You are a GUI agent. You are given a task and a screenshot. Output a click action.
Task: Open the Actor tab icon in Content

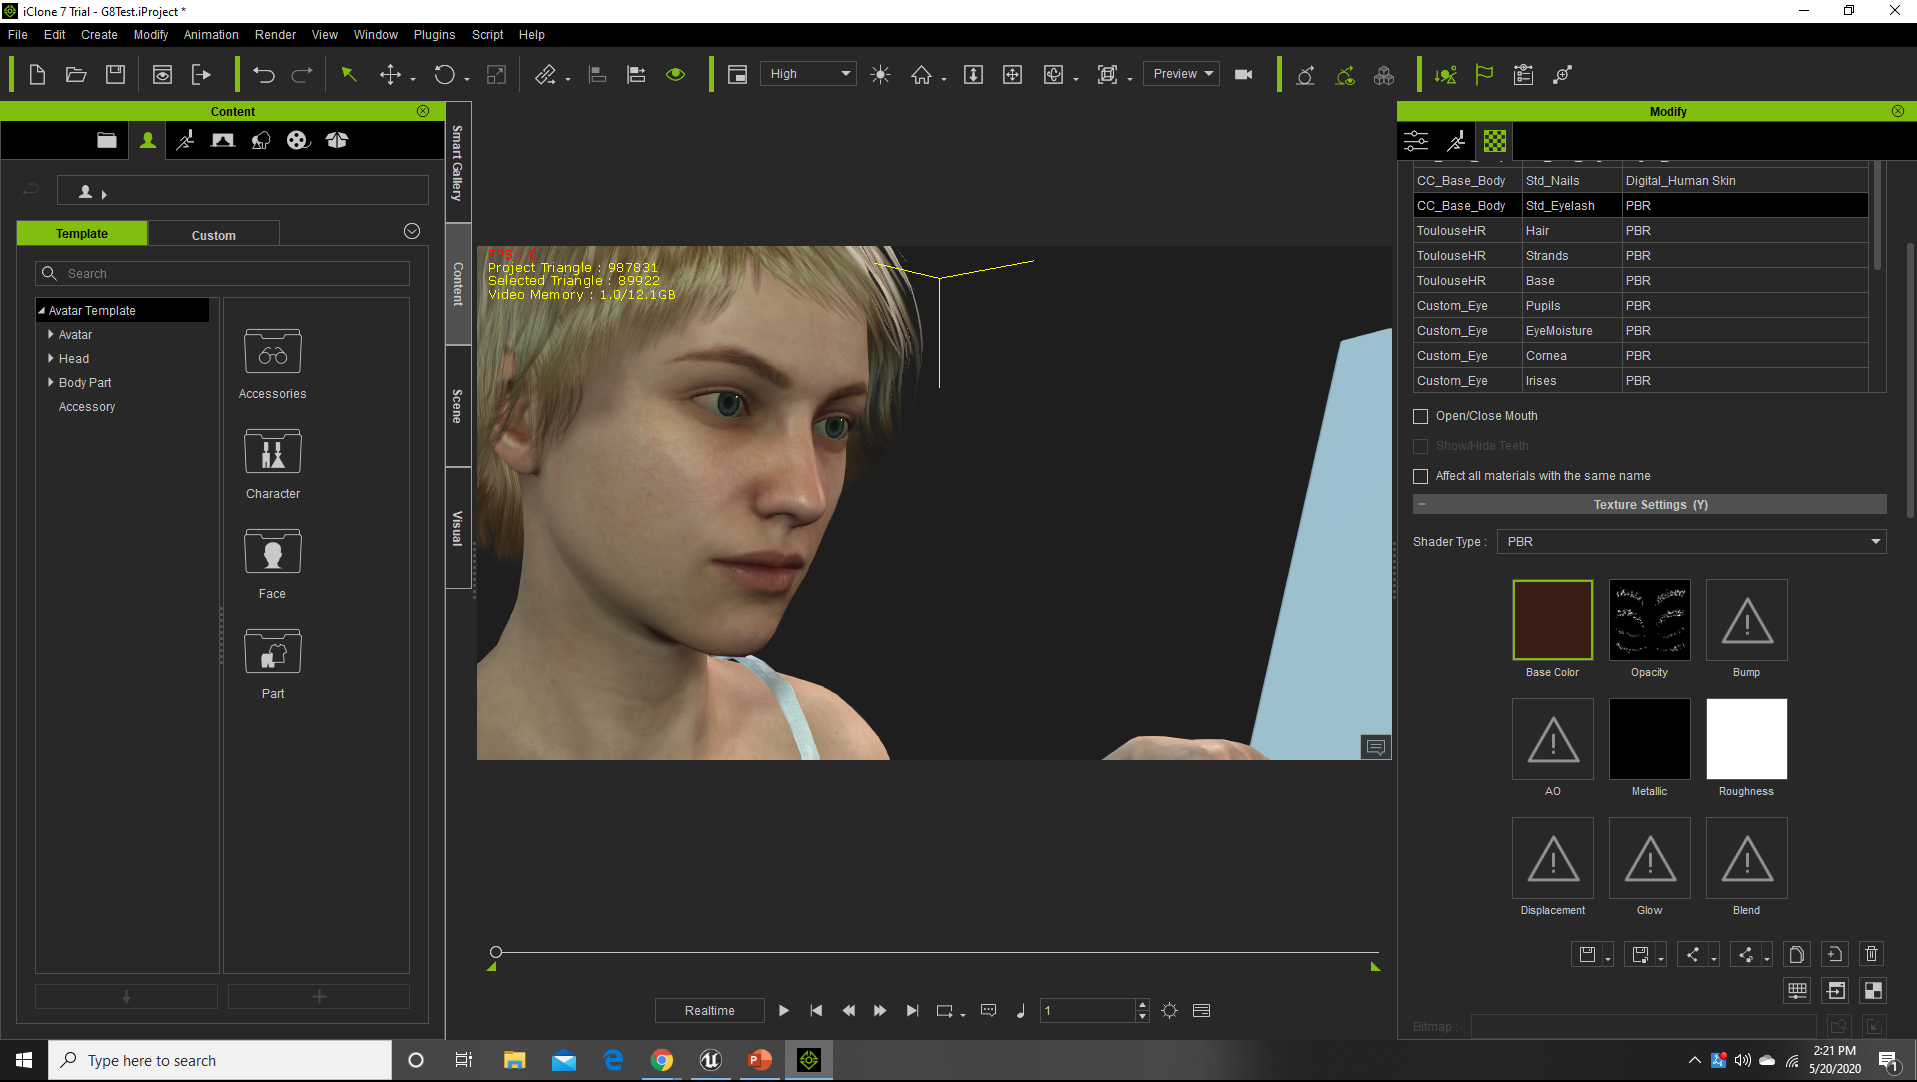[x=148, y=140]
